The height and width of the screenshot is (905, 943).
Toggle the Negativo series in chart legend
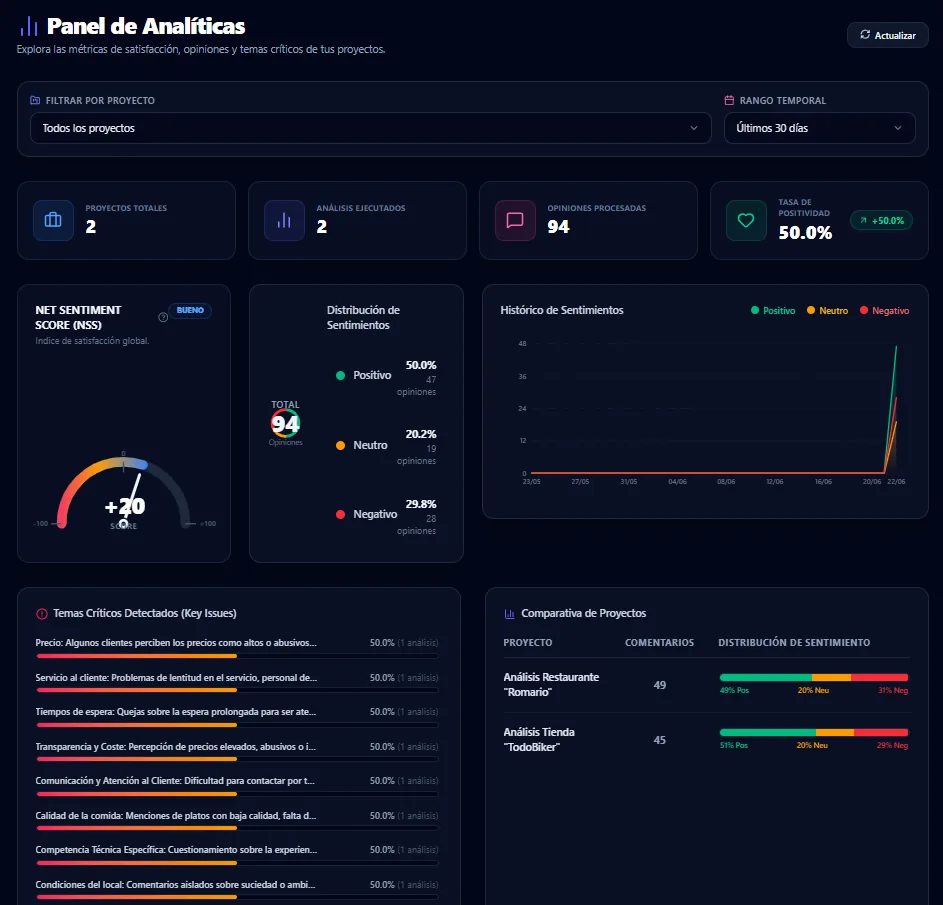[884, 310]
